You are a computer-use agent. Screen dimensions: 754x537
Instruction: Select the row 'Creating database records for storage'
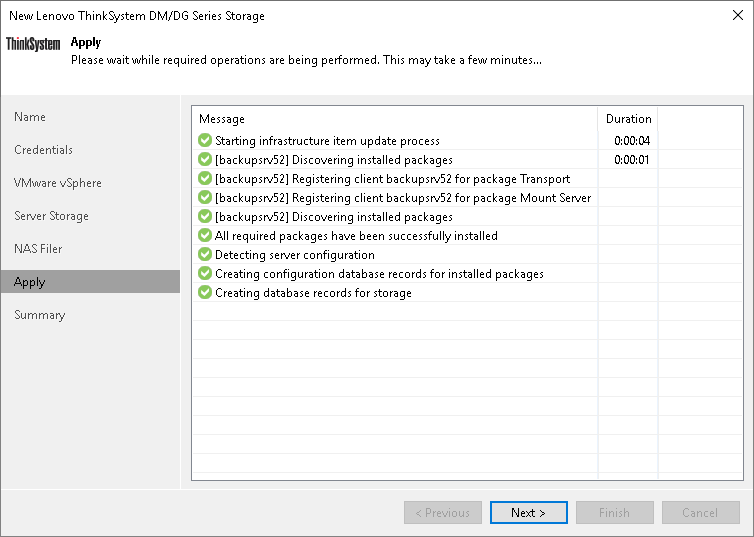click(467, 292)
